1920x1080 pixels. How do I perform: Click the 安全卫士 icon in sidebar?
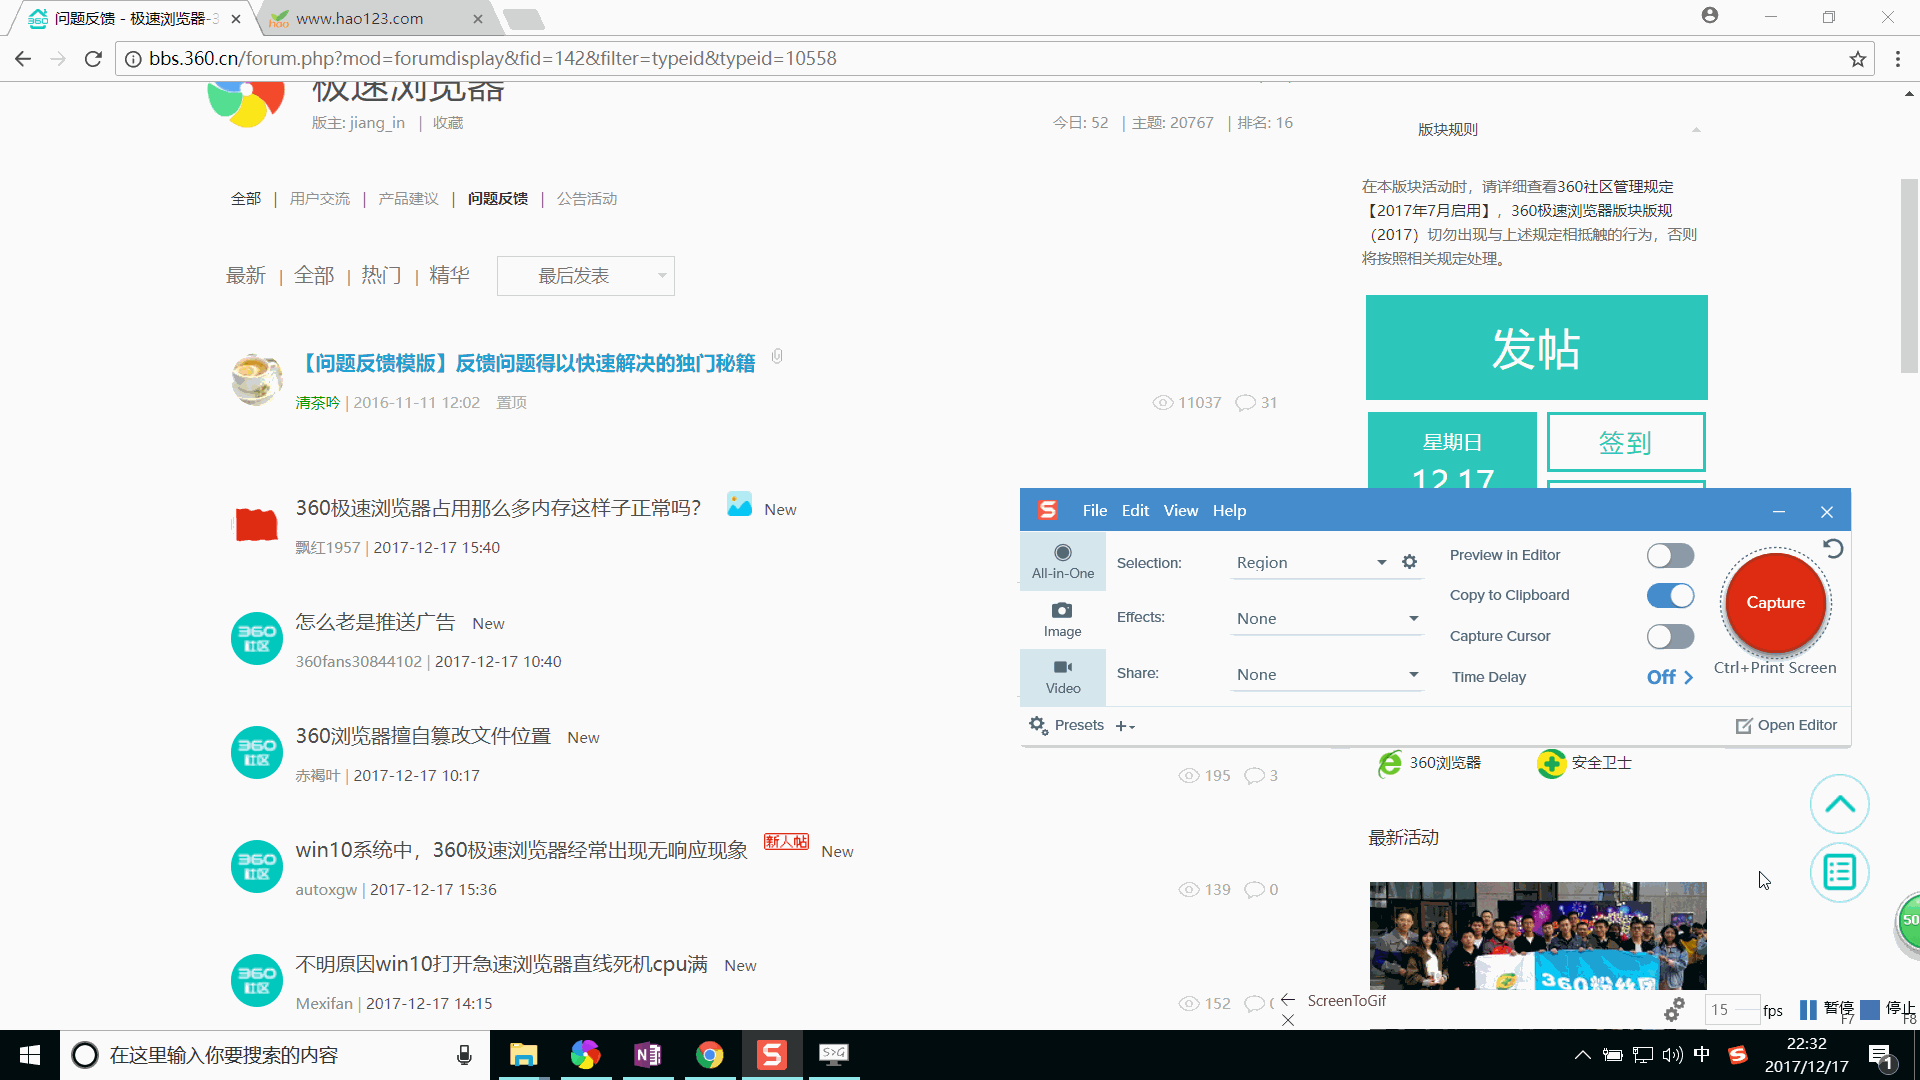(x=1551, y=764)
